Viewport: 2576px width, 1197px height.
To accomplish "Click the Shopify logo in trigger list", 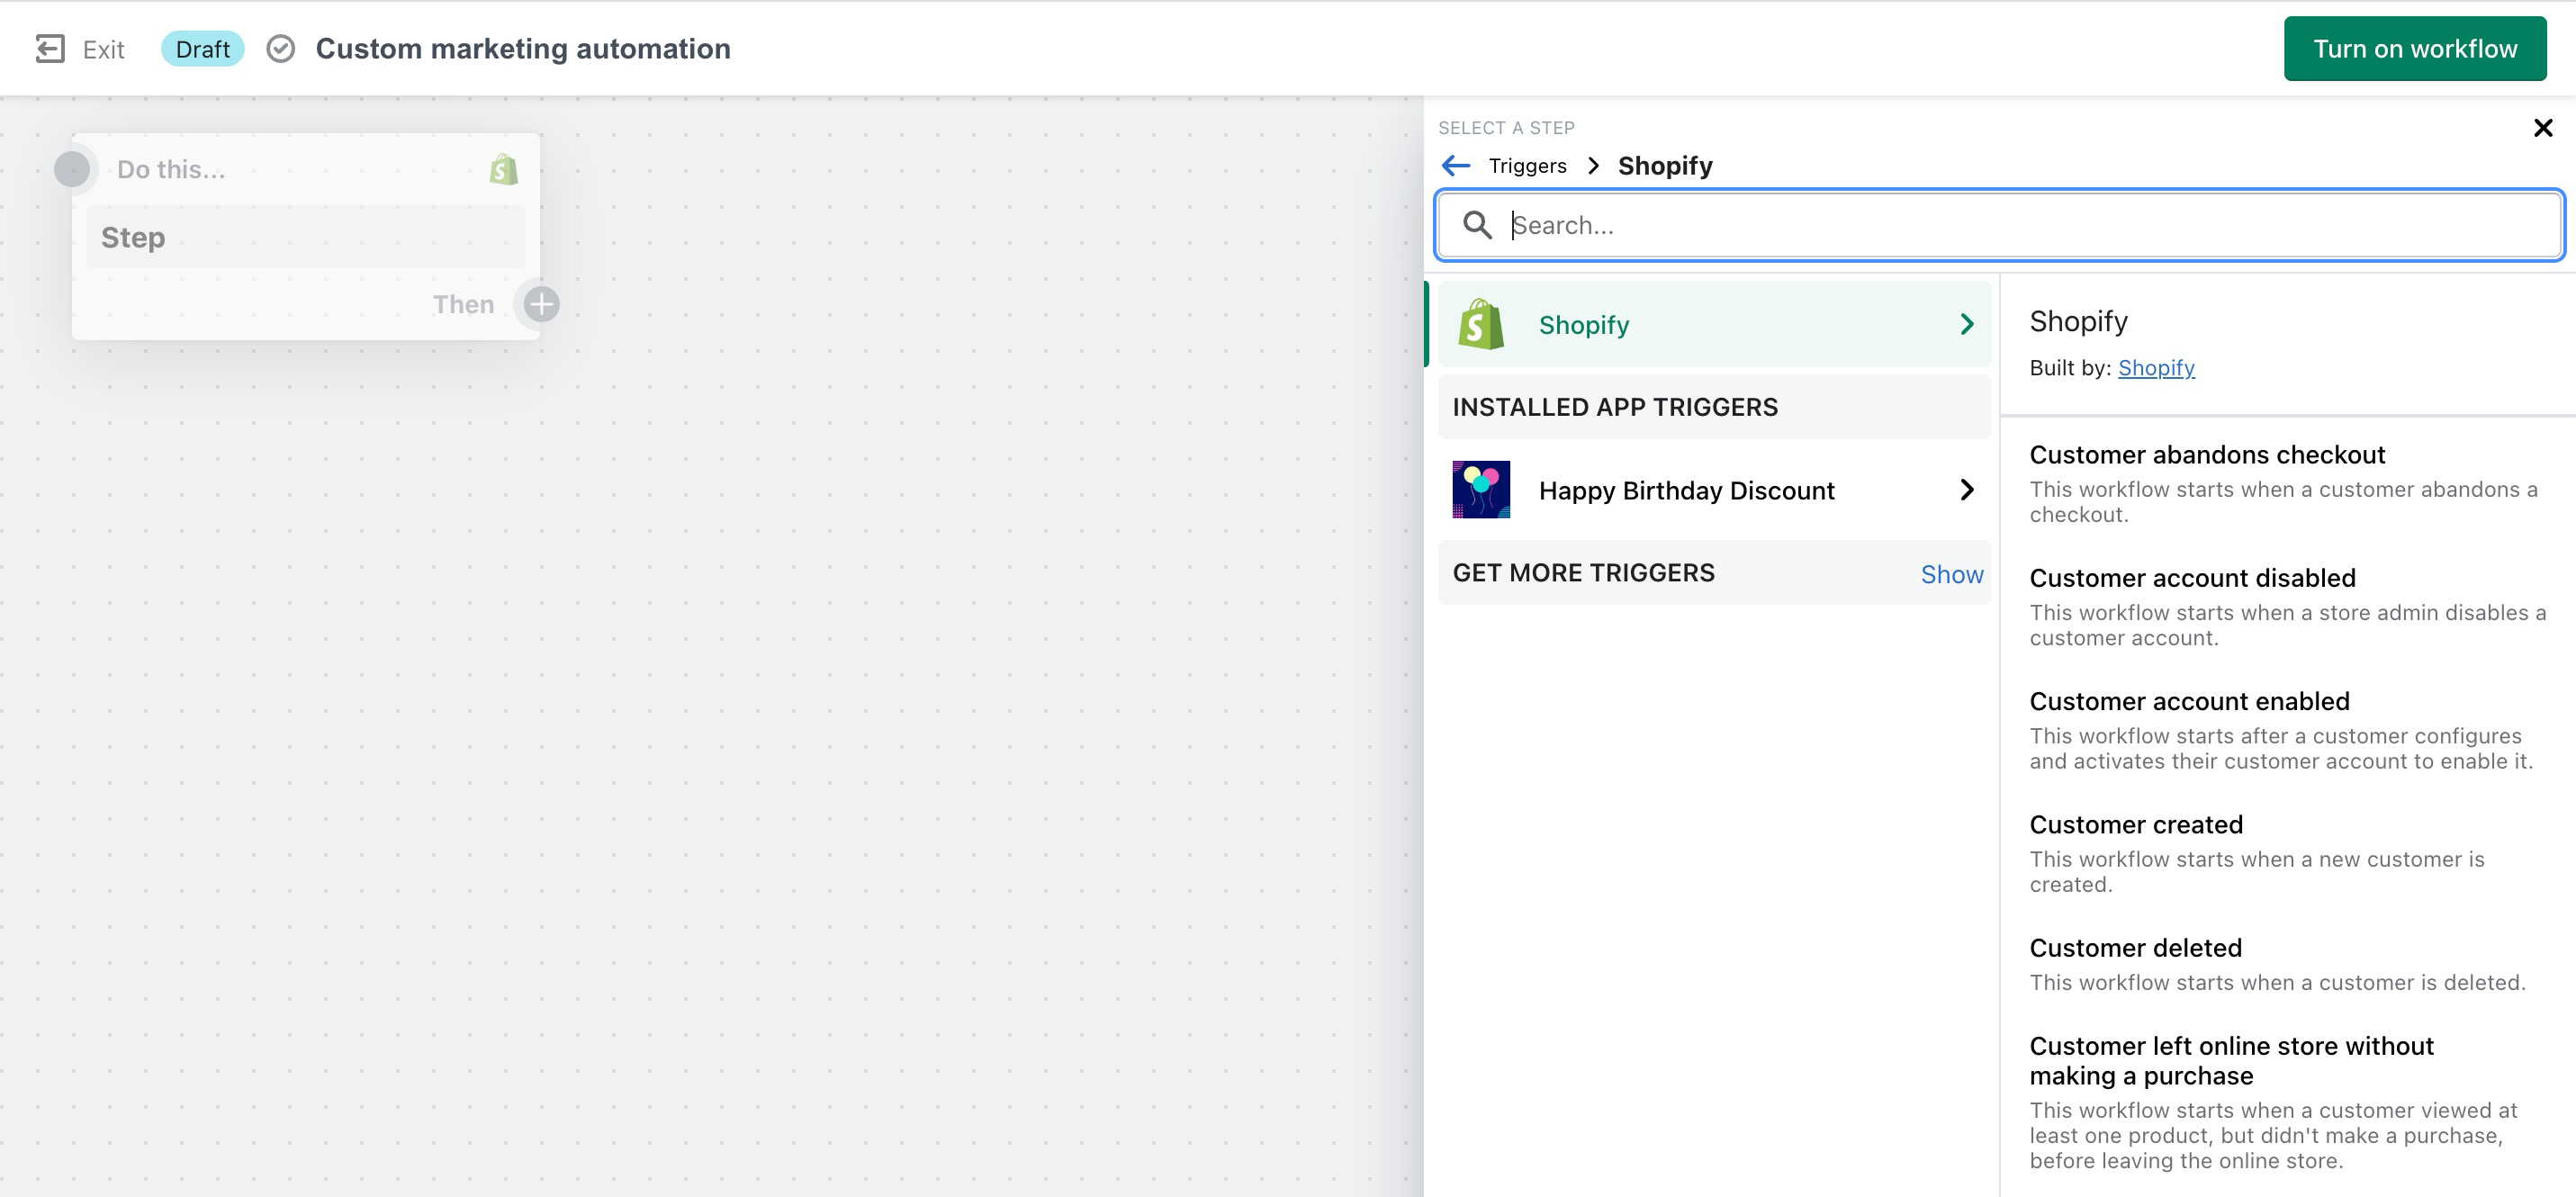I will [1481, 325].
